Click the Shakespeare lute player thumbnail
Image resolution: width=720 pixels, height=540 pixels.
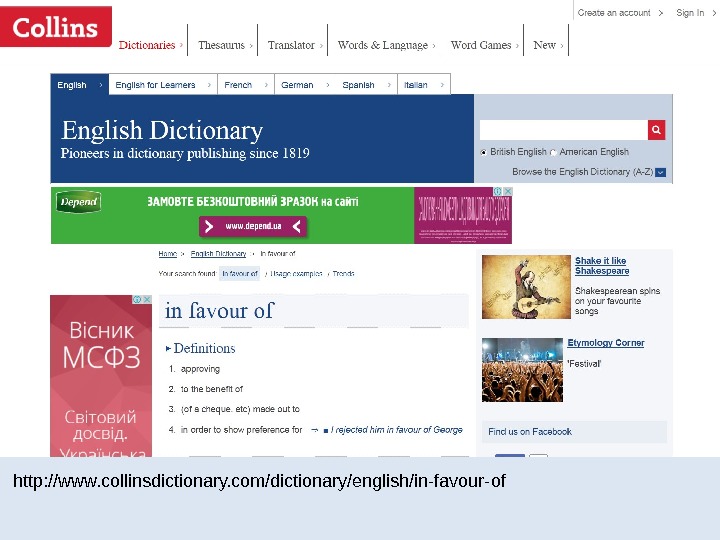(526, 287)
